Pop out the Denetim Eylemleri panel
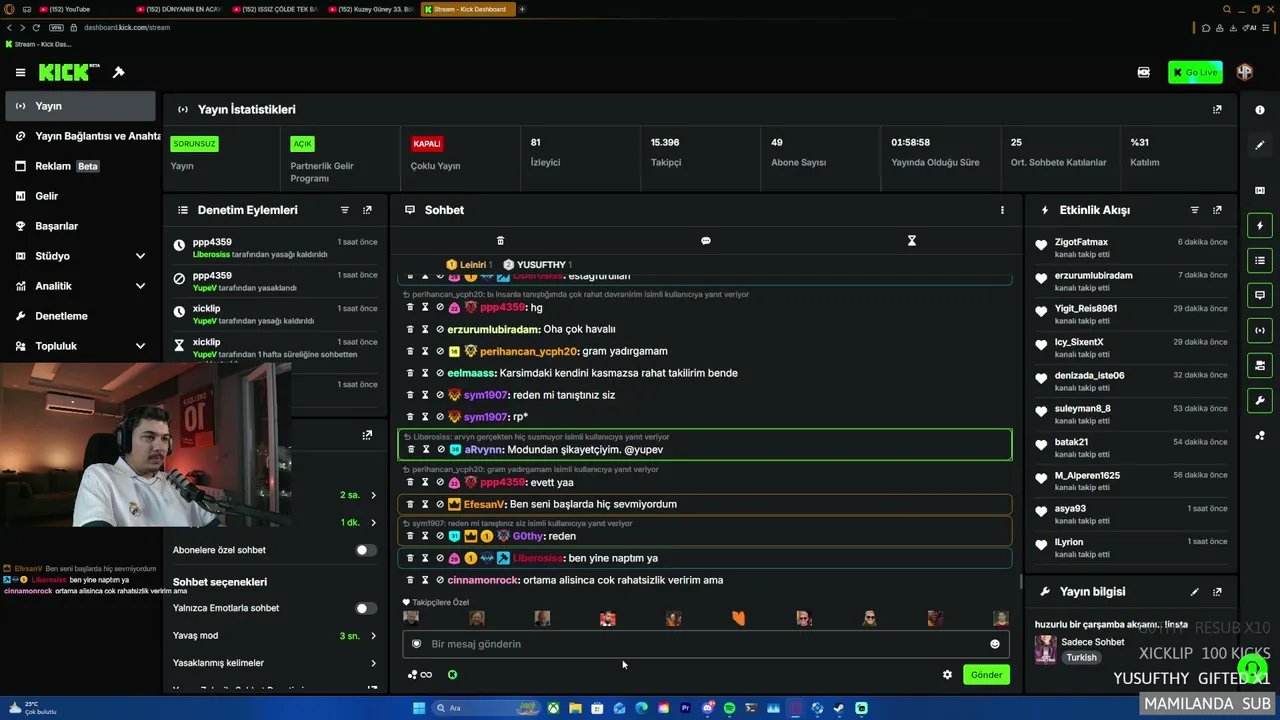Viewport: 1280px width, 720px height. tap(367, 210)
